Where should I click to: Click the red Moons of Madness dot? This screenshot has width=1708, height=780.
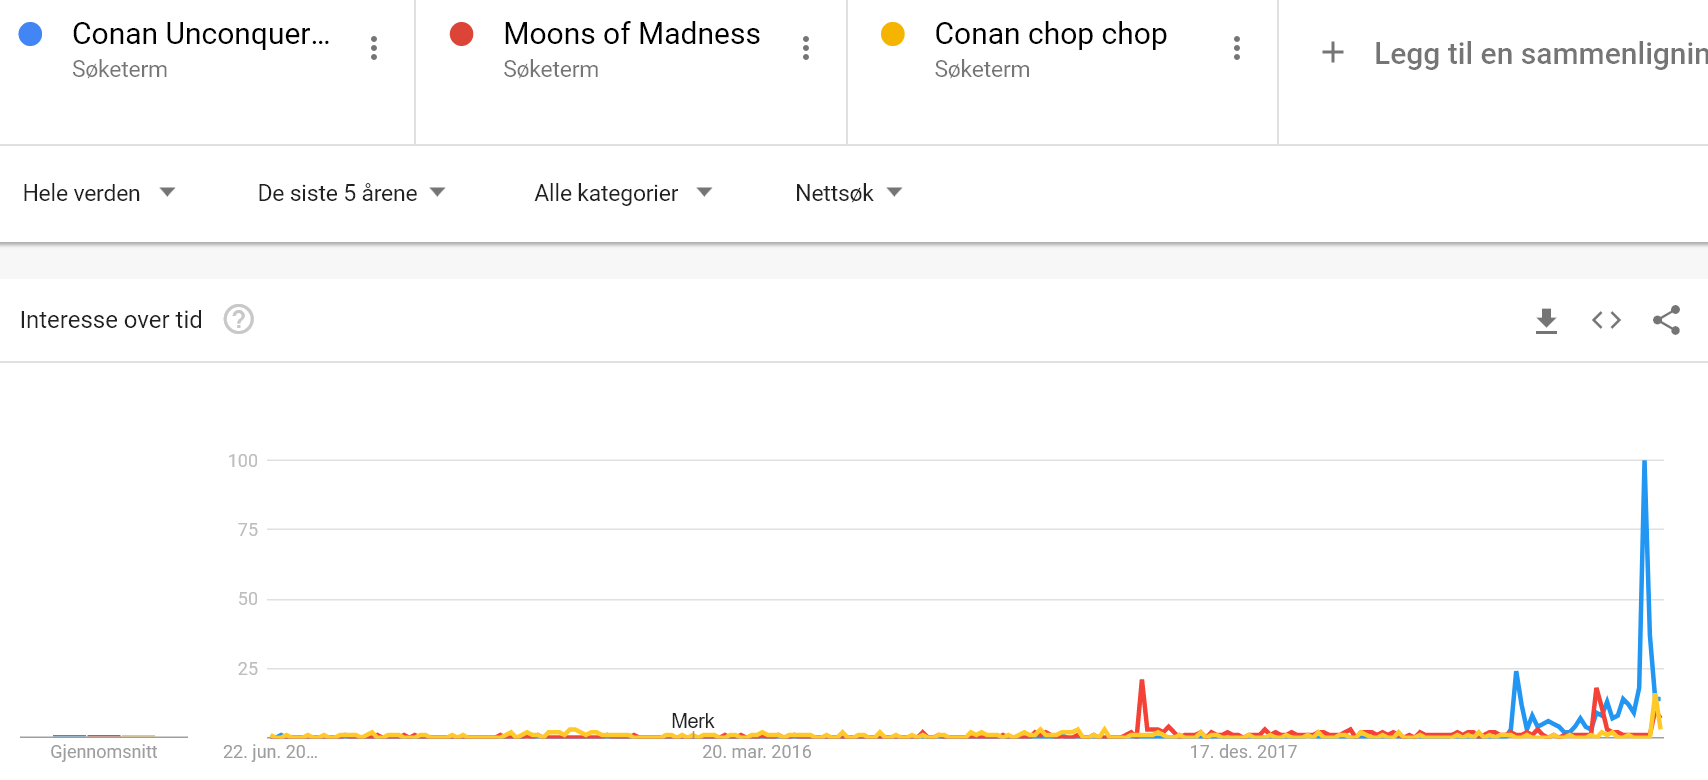462,34
